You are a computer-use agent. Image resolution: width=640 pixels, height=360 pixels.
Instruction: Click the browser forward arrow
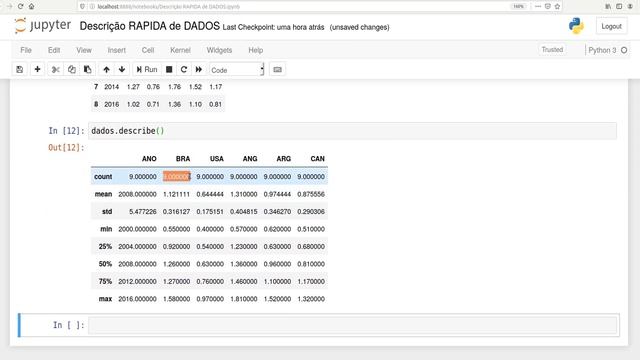(9, 7)
